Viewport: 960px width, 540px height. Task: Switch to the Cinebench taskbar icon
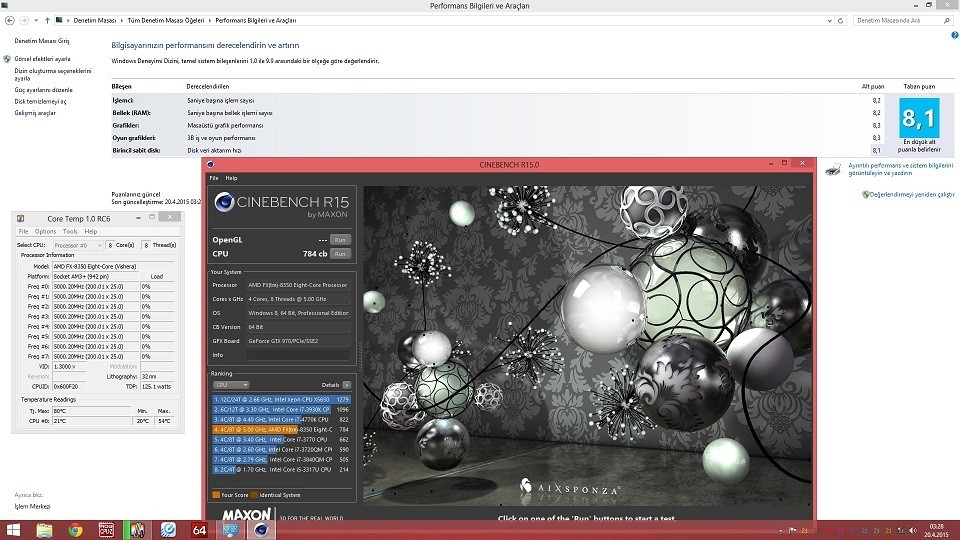pyautogui.click(x=261, y=530)
